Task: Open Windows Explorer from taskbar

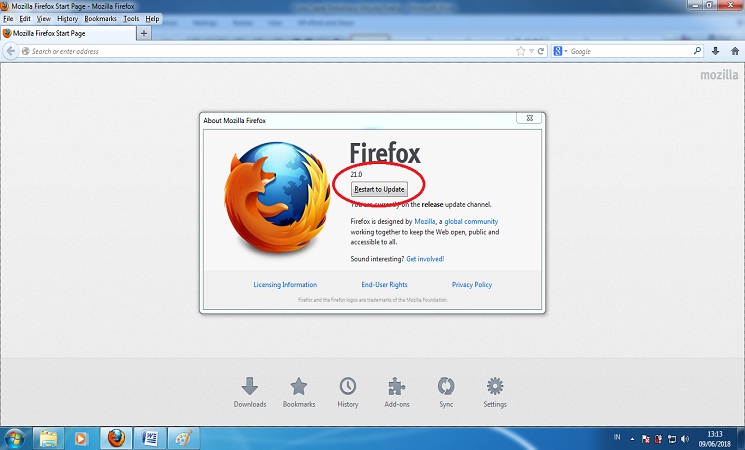Action: tap(48, 438)
